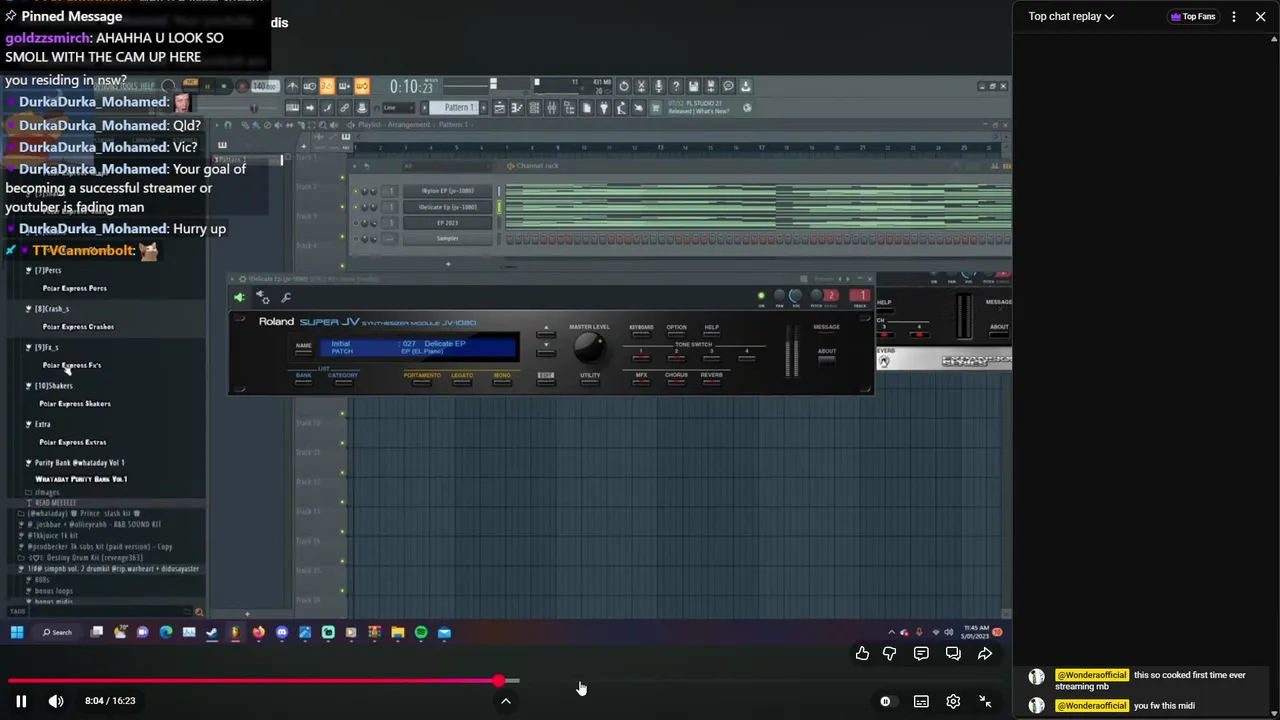Select the Nylon EP (jv-1080) channel
The height and width of the screenshot is (720, 1280).
(447, 191)
